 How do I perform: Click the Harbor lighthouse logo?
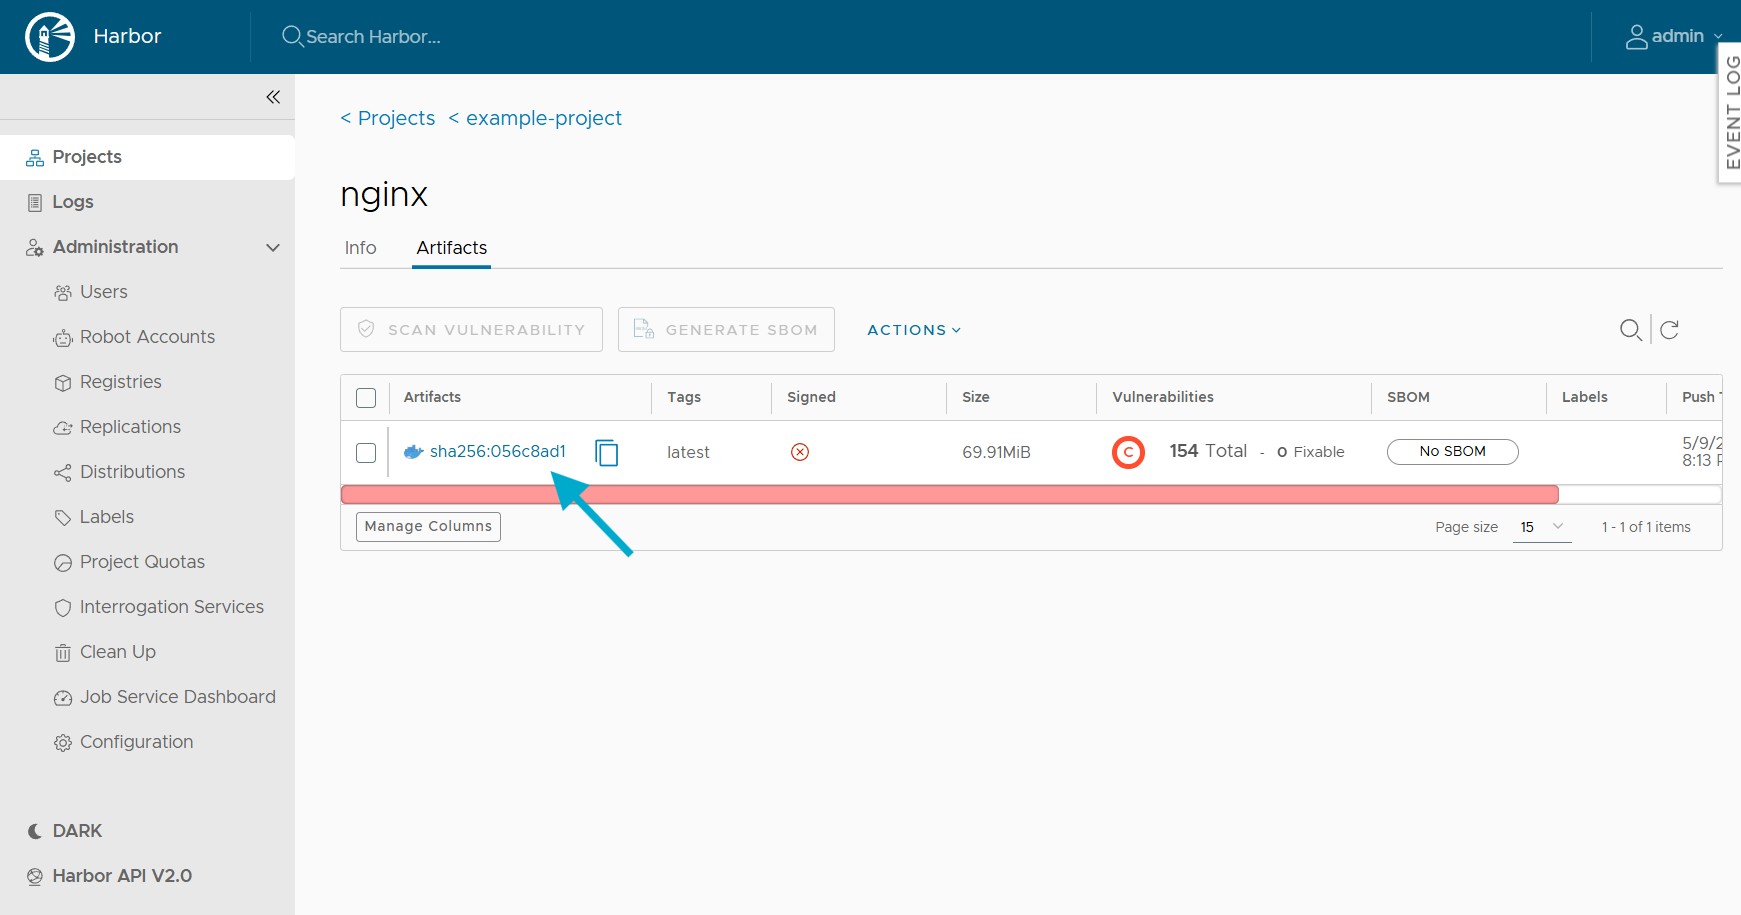click(48, 36)
